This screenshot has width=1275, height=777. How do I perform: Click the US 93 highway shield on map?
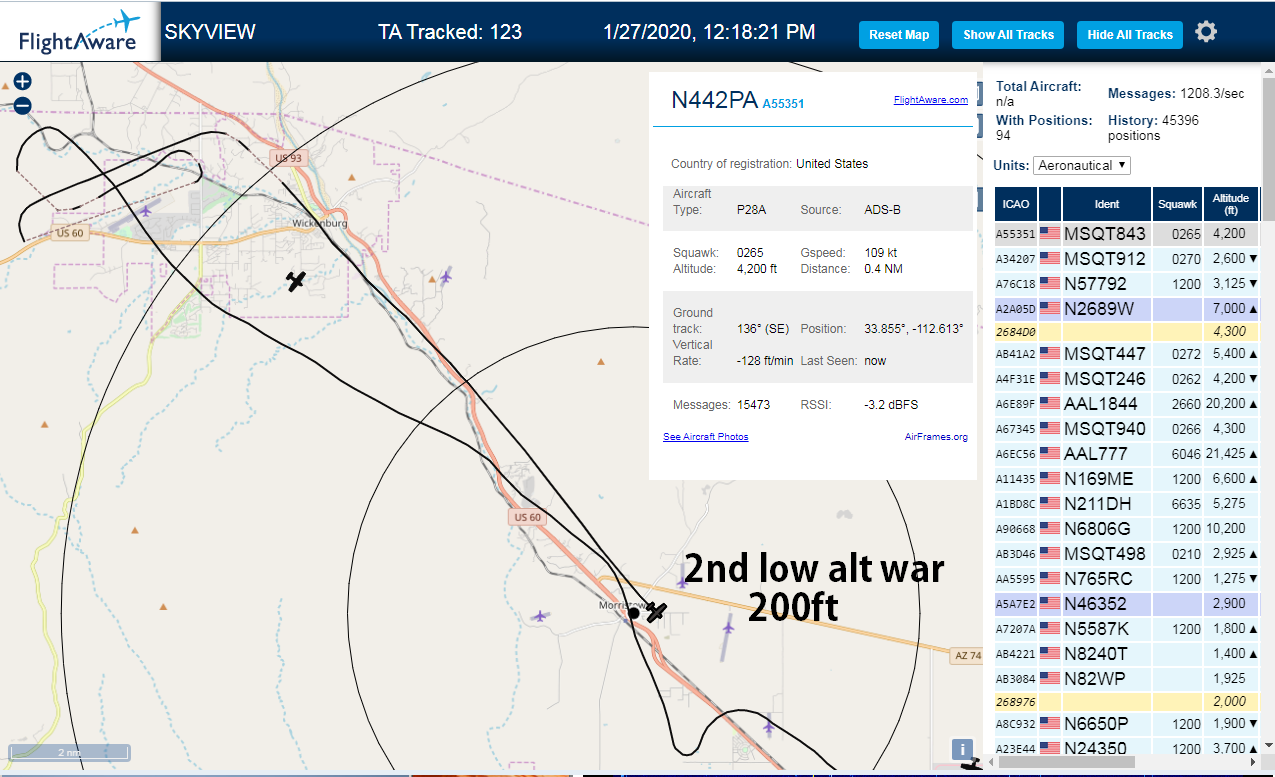288,158
